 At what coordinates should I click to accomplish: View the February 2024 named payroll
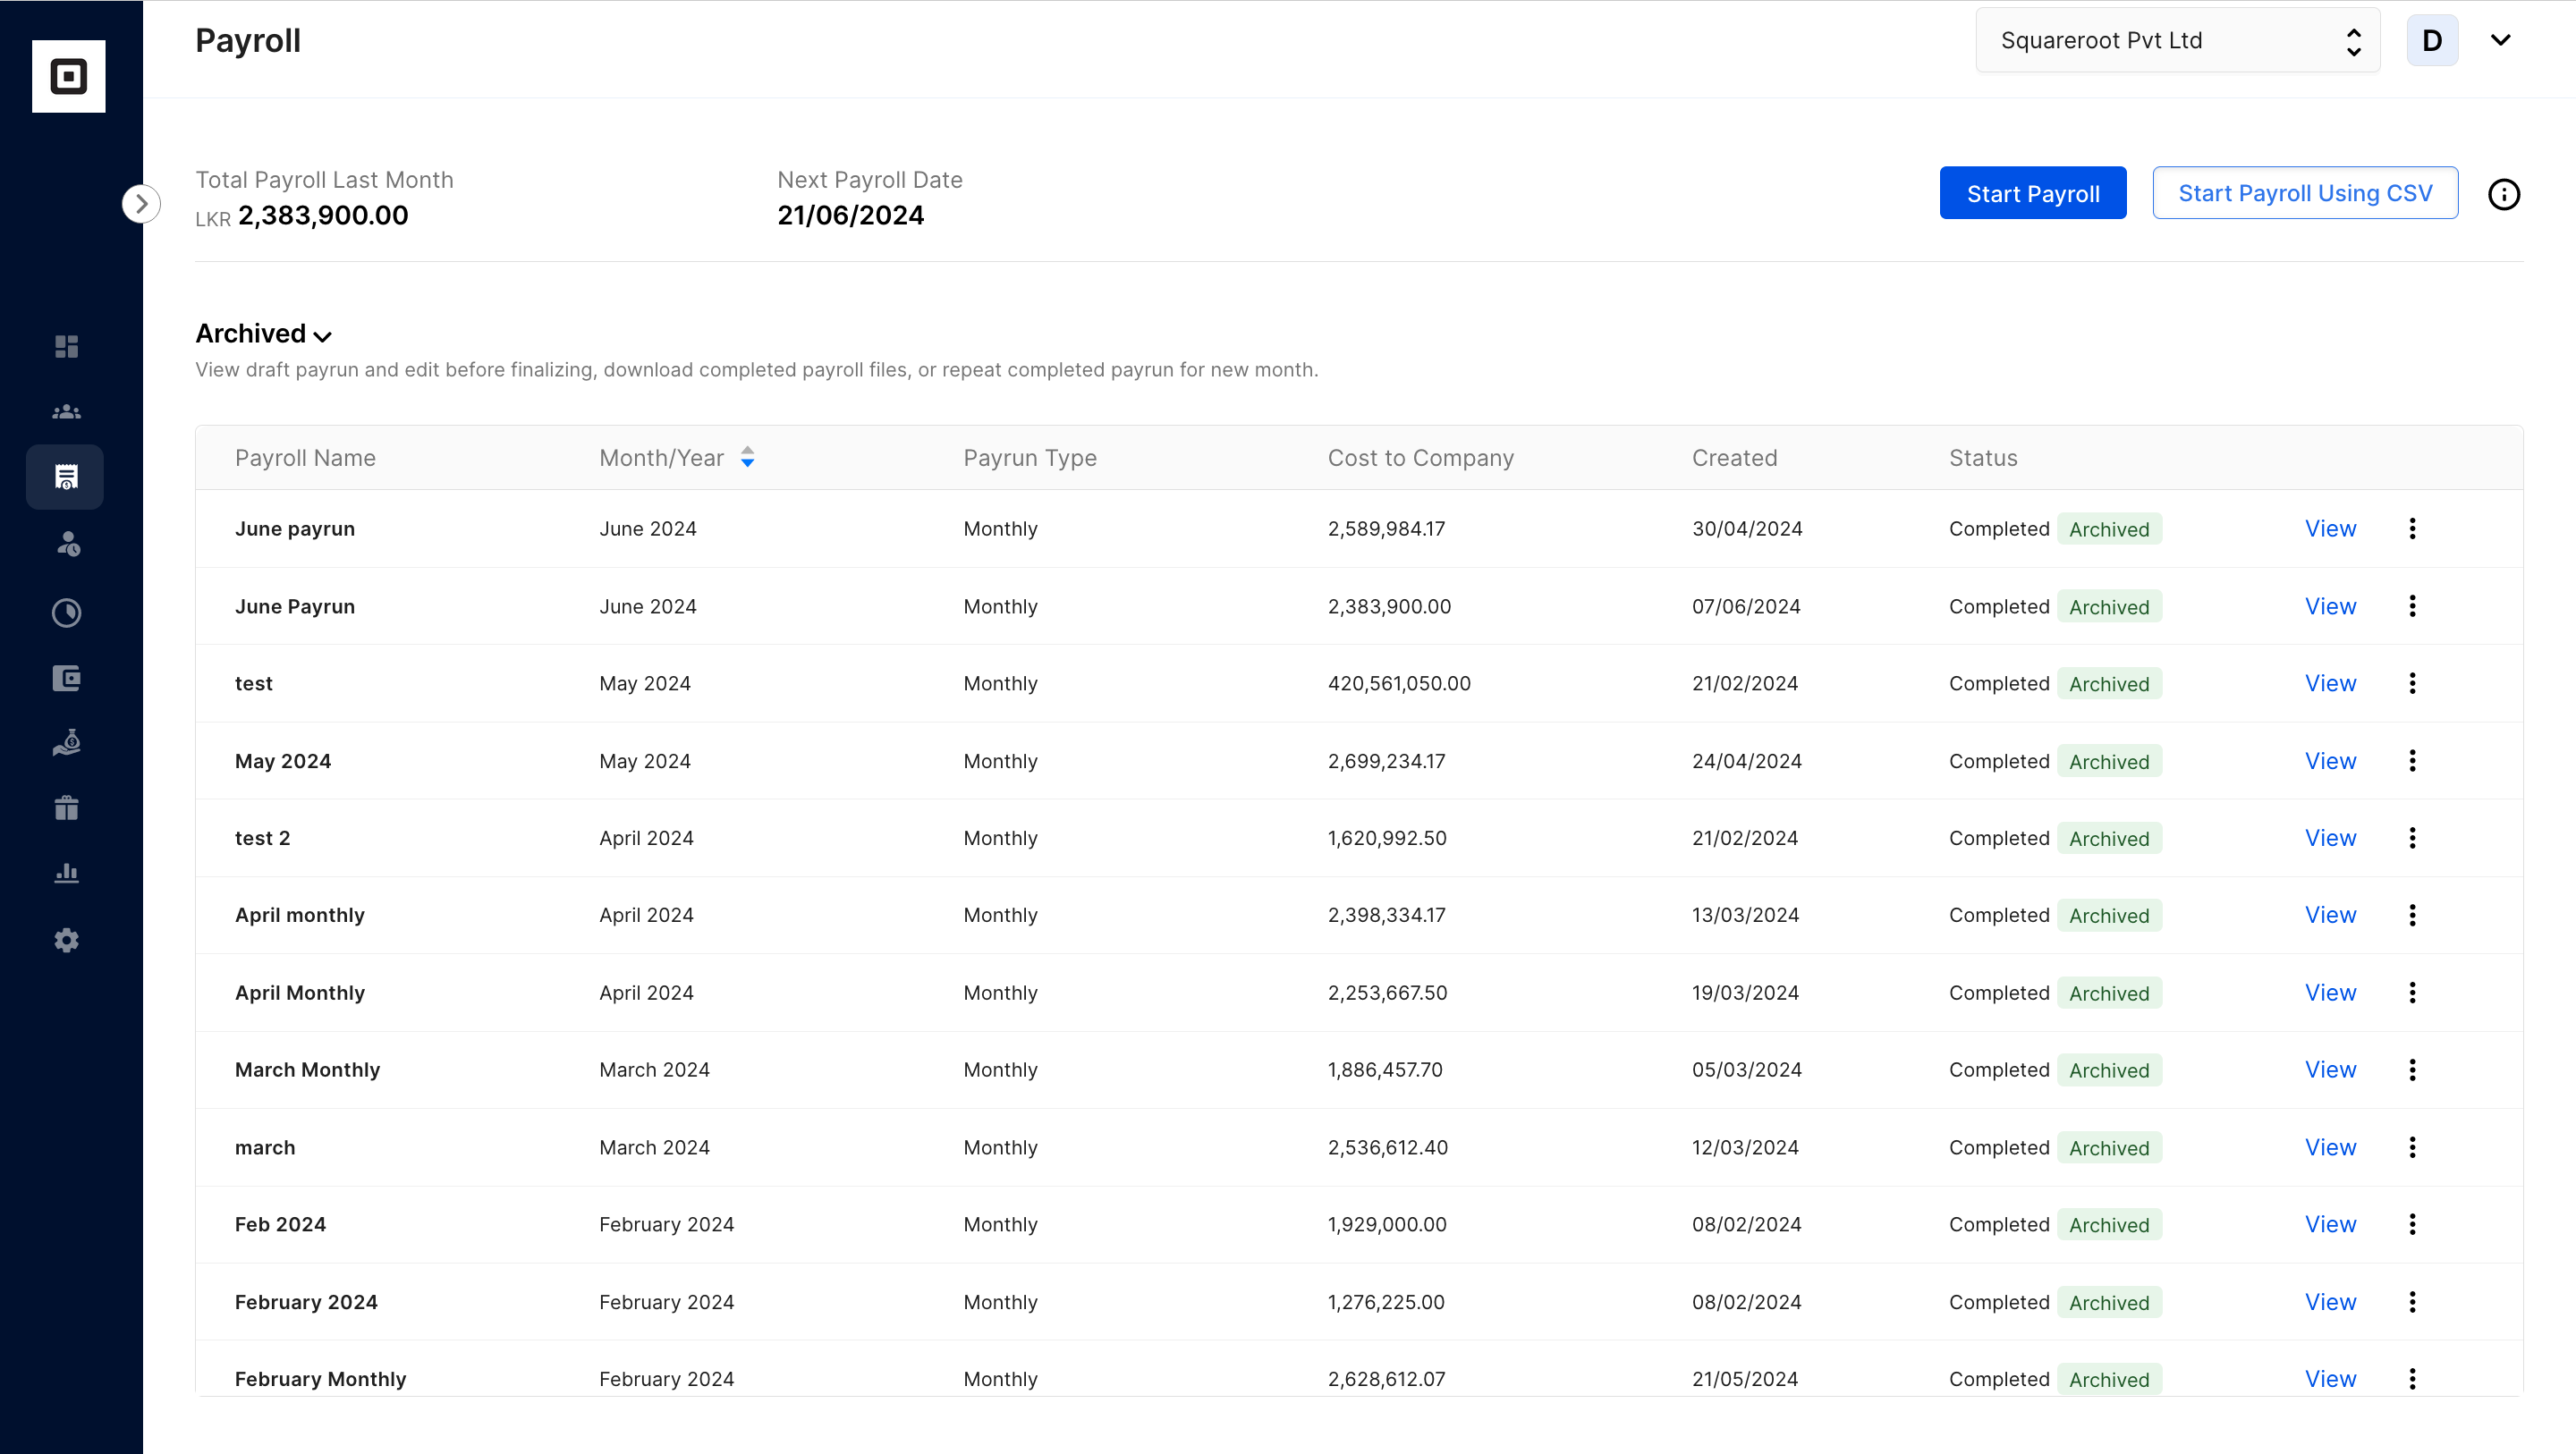pyautogui.click(x=2330, y=1302)
